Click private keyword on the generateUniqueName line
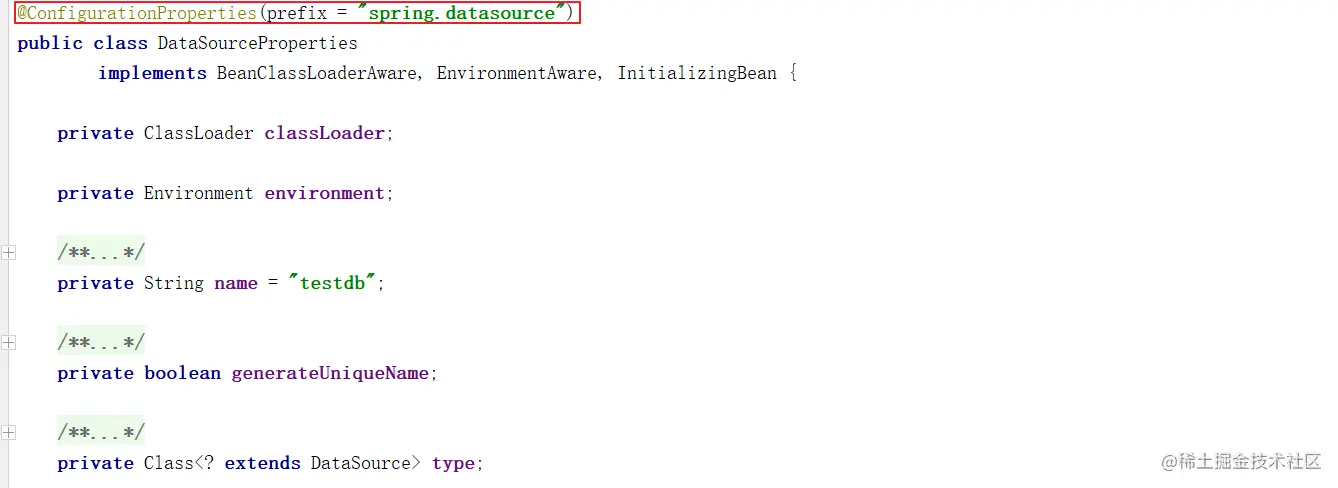The image size is (1338, 488). tap(95, 373)
